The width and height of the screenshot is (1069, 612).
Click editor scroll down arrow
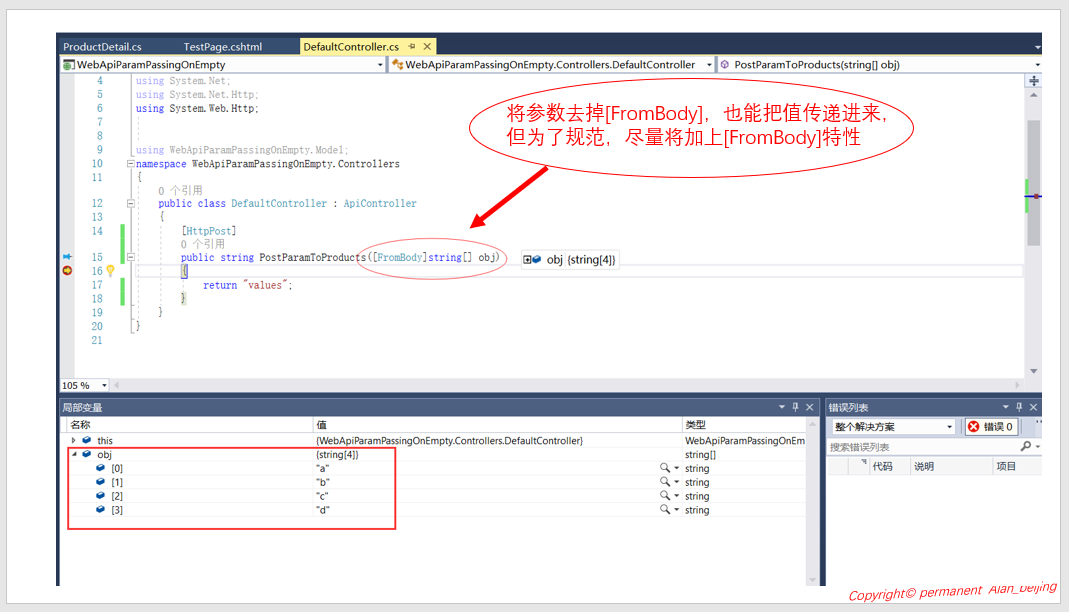[x=1034, y=371]
